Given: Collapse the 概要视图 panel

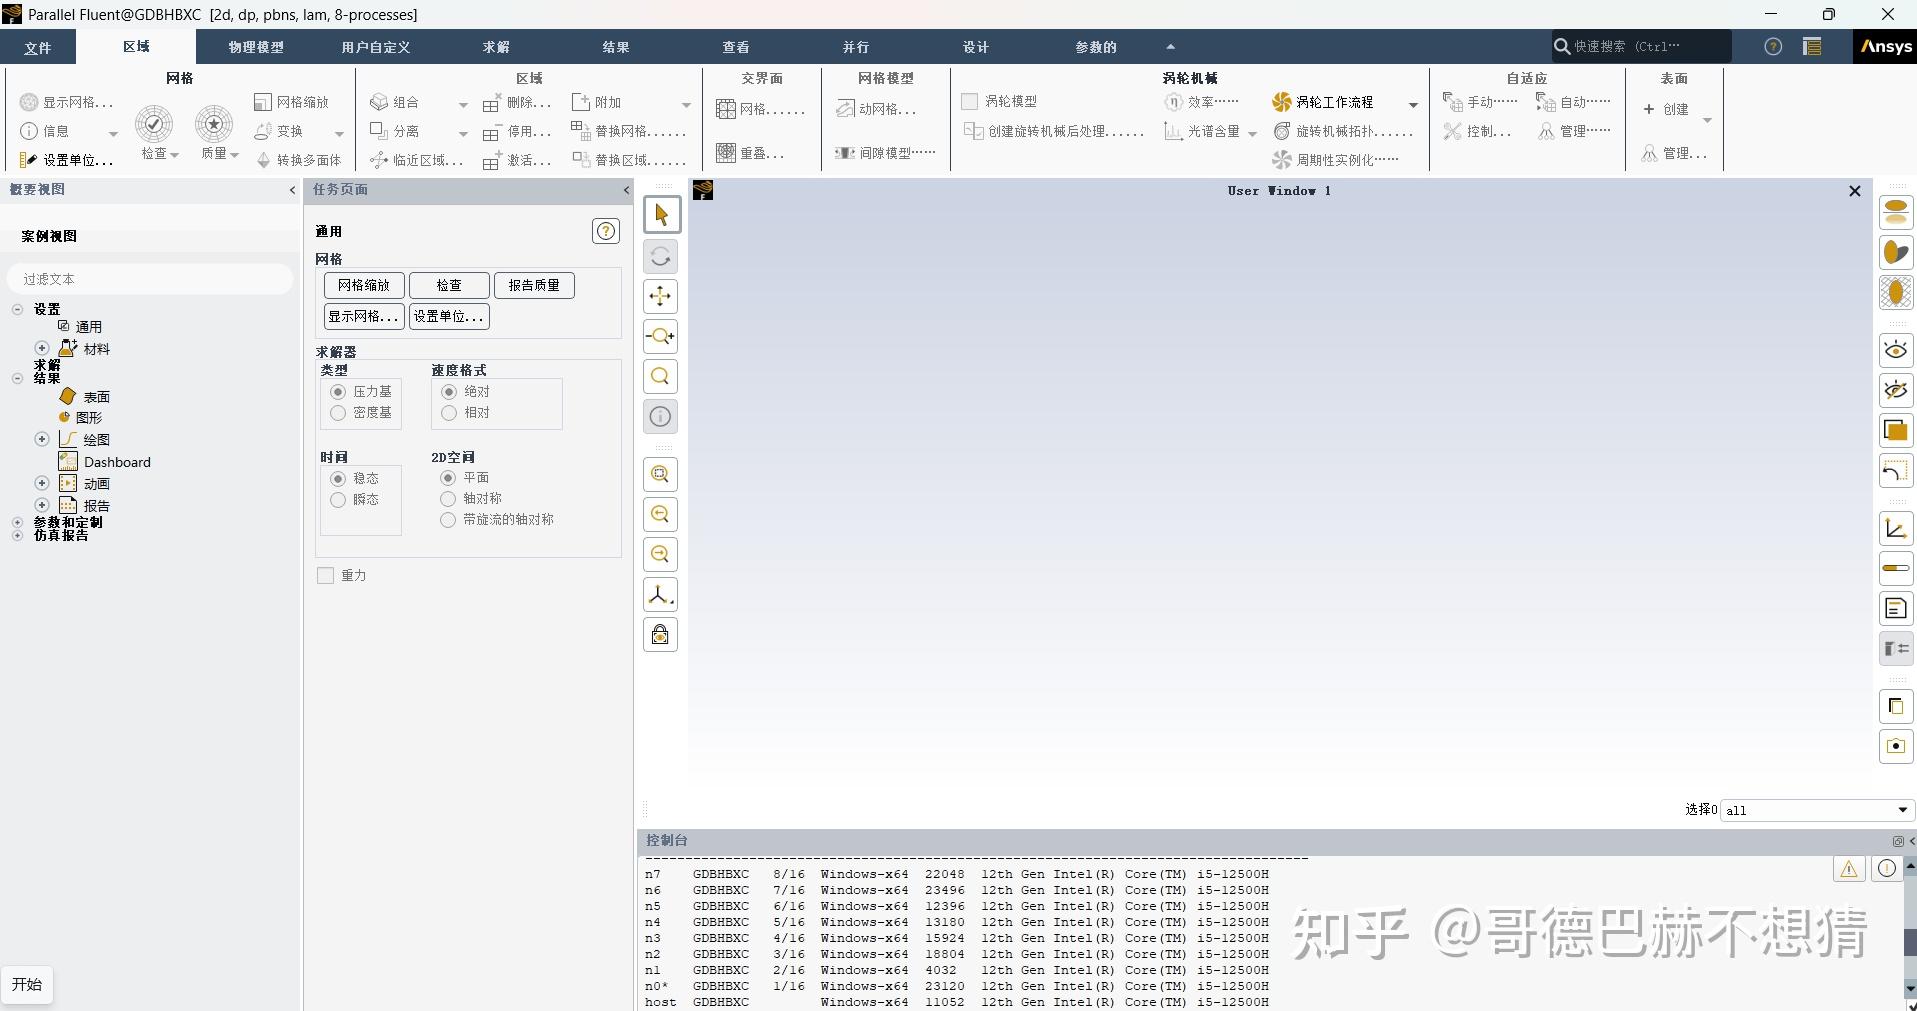Looking at the screenshot, I should 292,190.
